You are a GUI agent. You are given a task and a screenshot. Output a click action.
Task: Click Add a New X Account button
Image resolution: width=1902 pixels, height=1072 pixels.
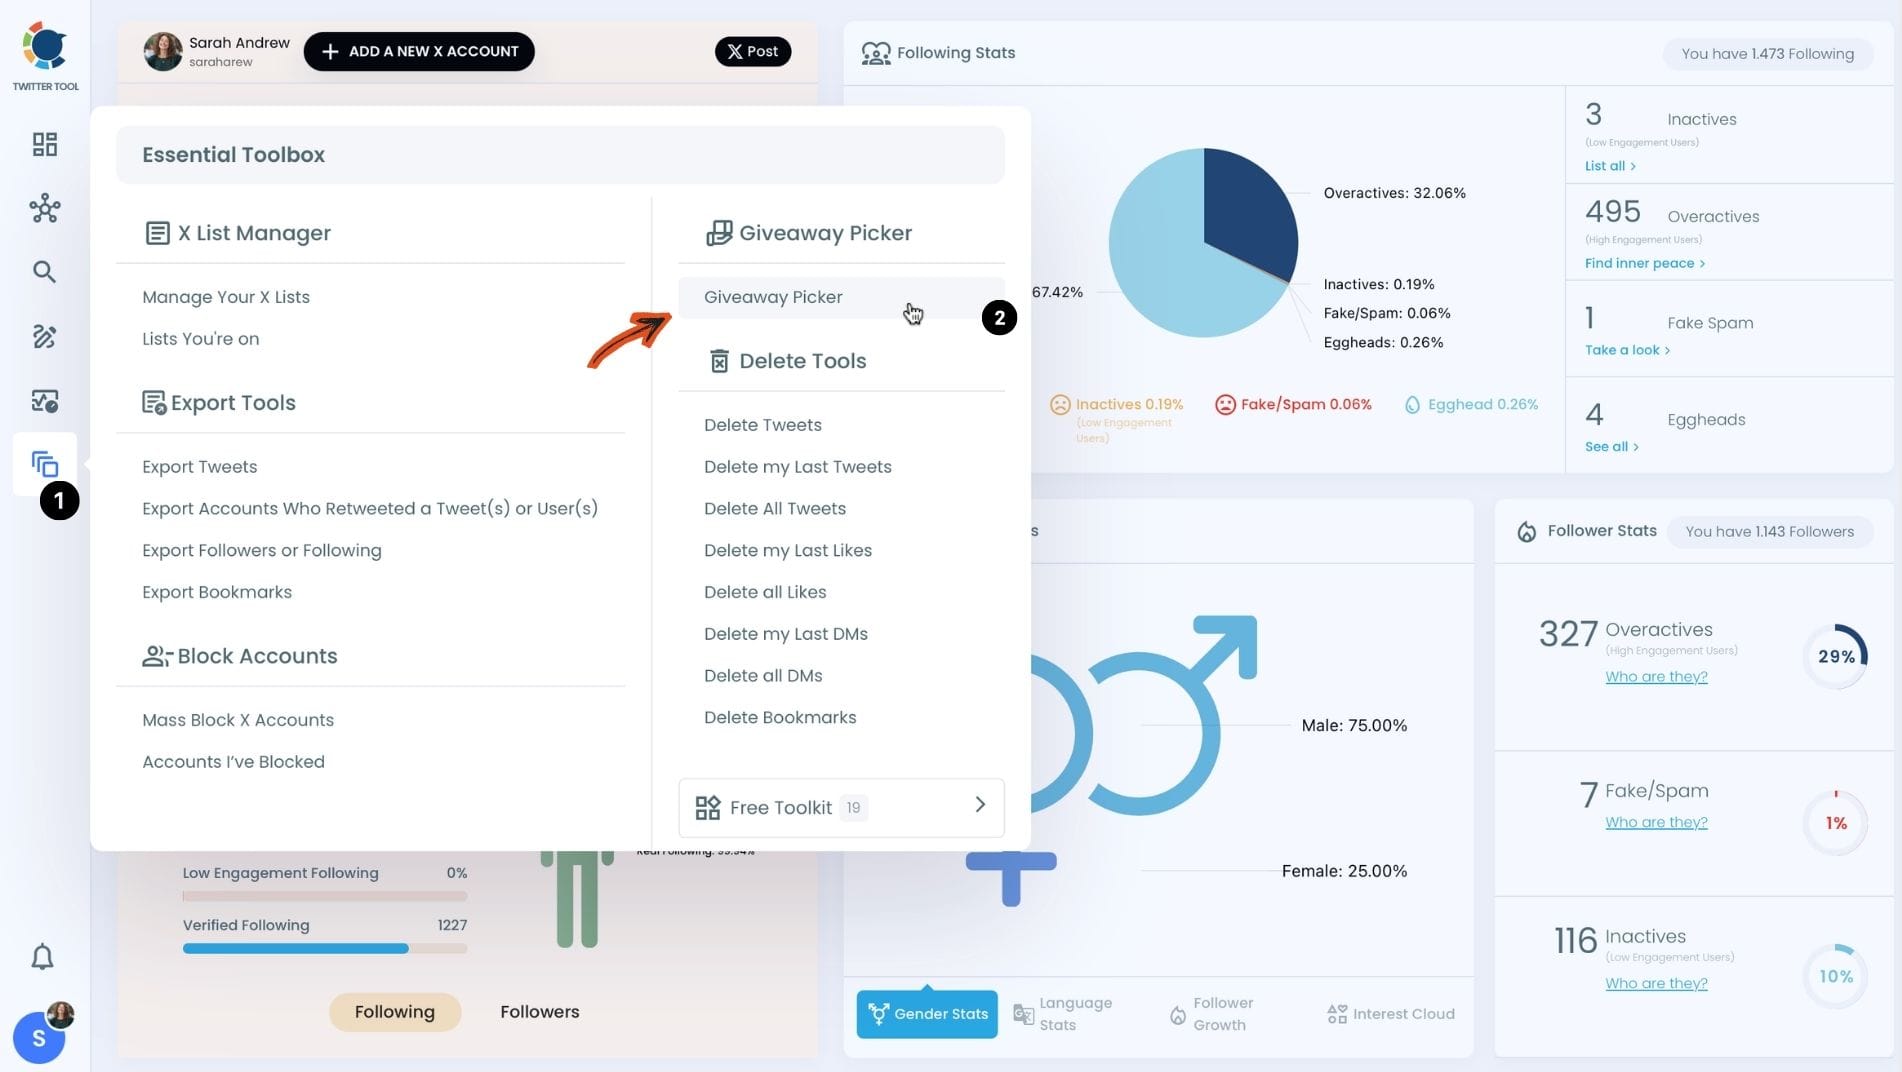point(419,51)
